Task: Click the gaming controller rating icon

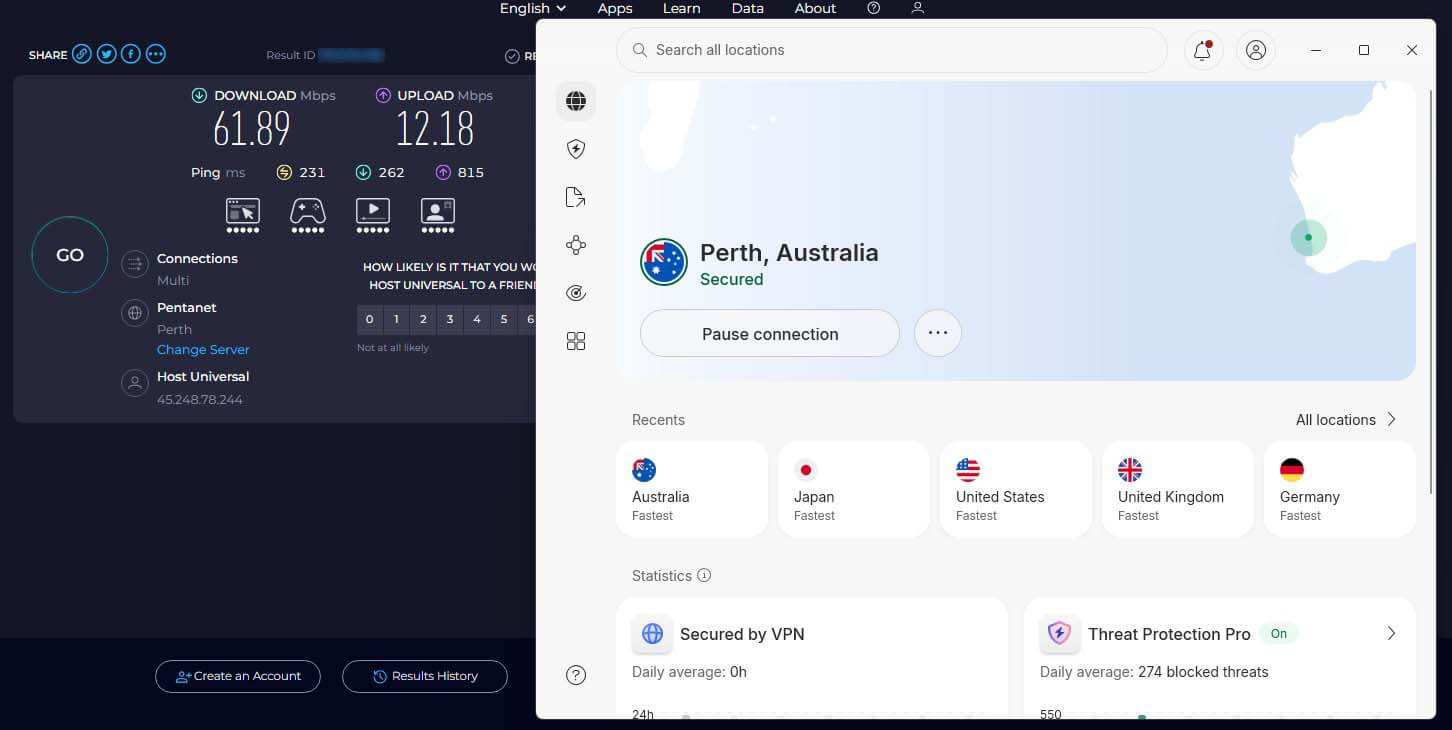Action: 308,215
